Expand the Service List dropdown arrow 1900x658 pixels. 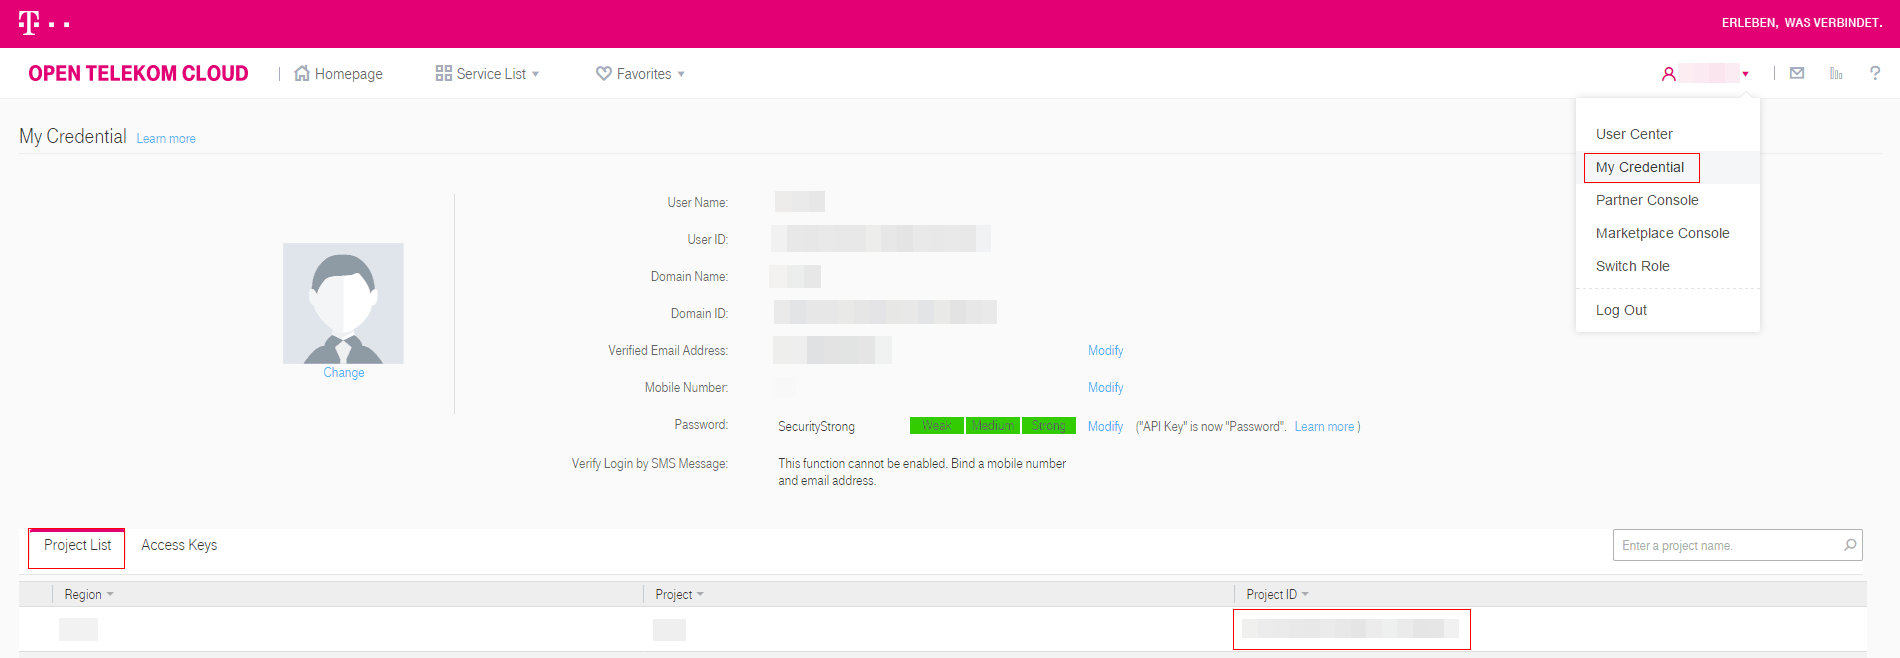coord(535,74)
